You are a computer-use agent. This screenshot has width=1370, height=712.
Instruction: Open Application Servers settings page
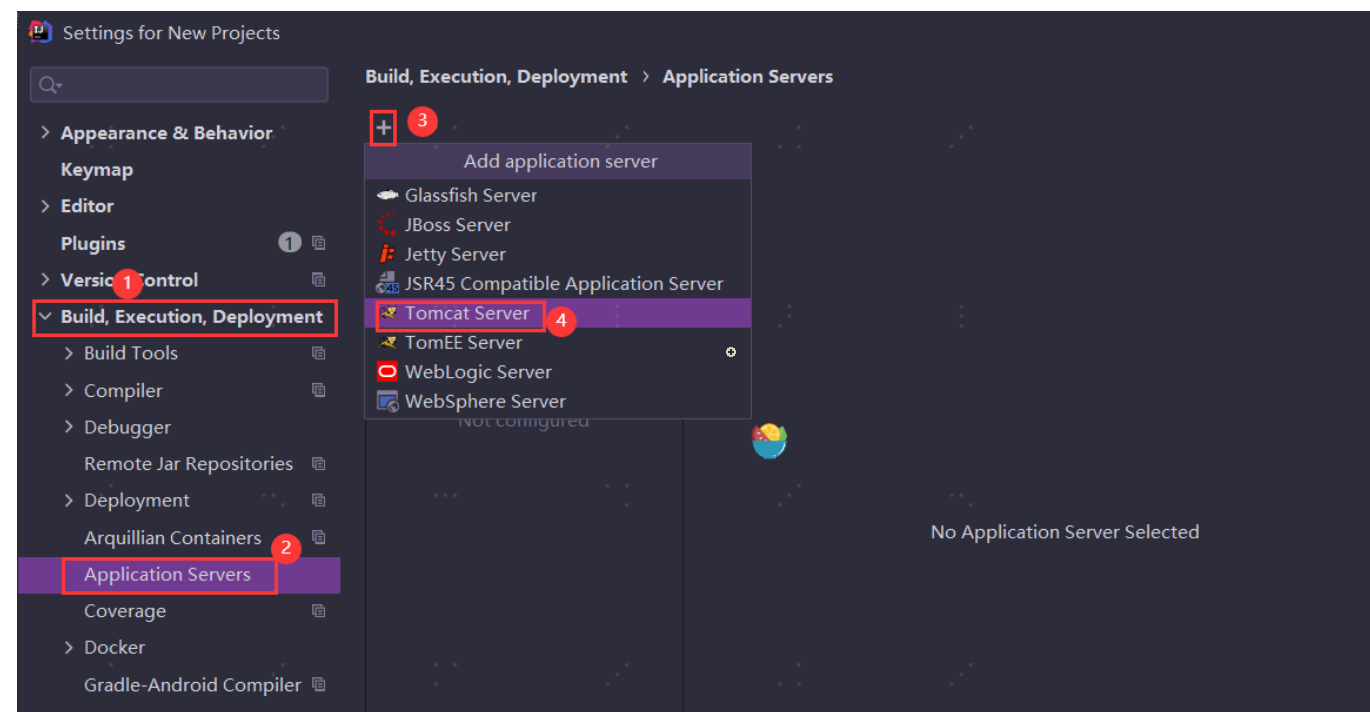[167, 575]
